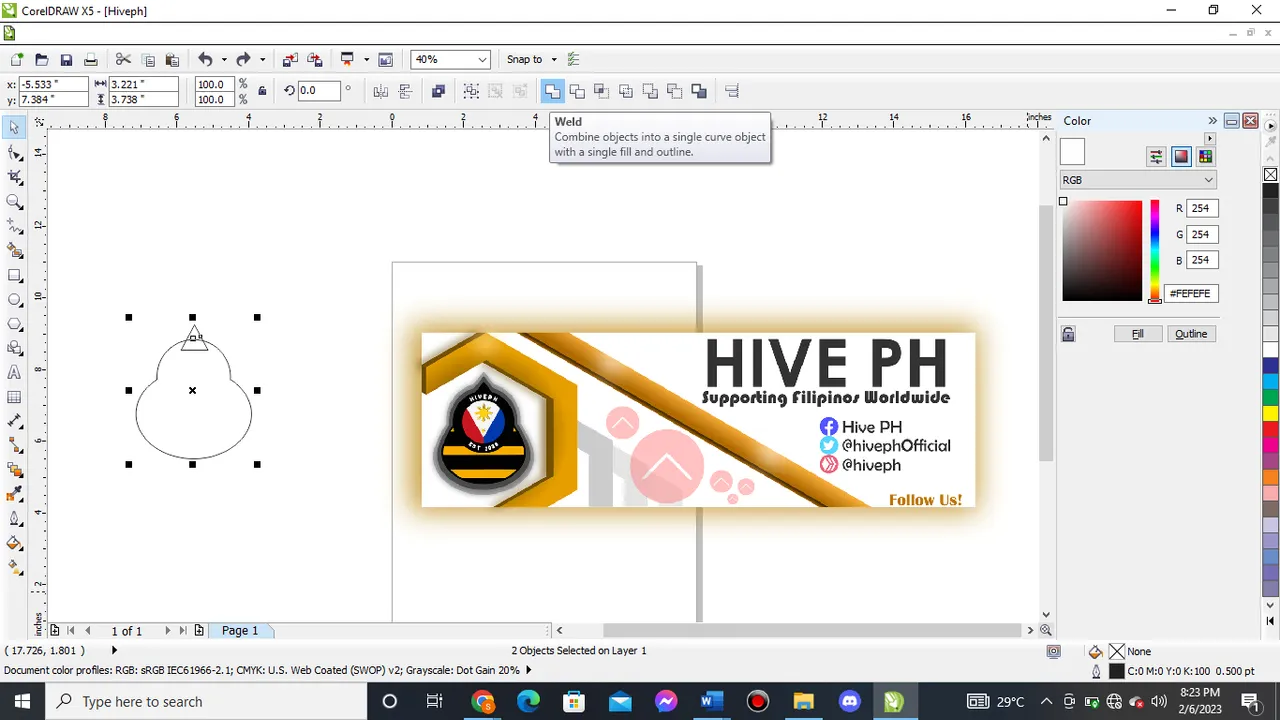Select the Polygon tool
This screenshot has width=1280, height=720.
[x=14, y=324]
